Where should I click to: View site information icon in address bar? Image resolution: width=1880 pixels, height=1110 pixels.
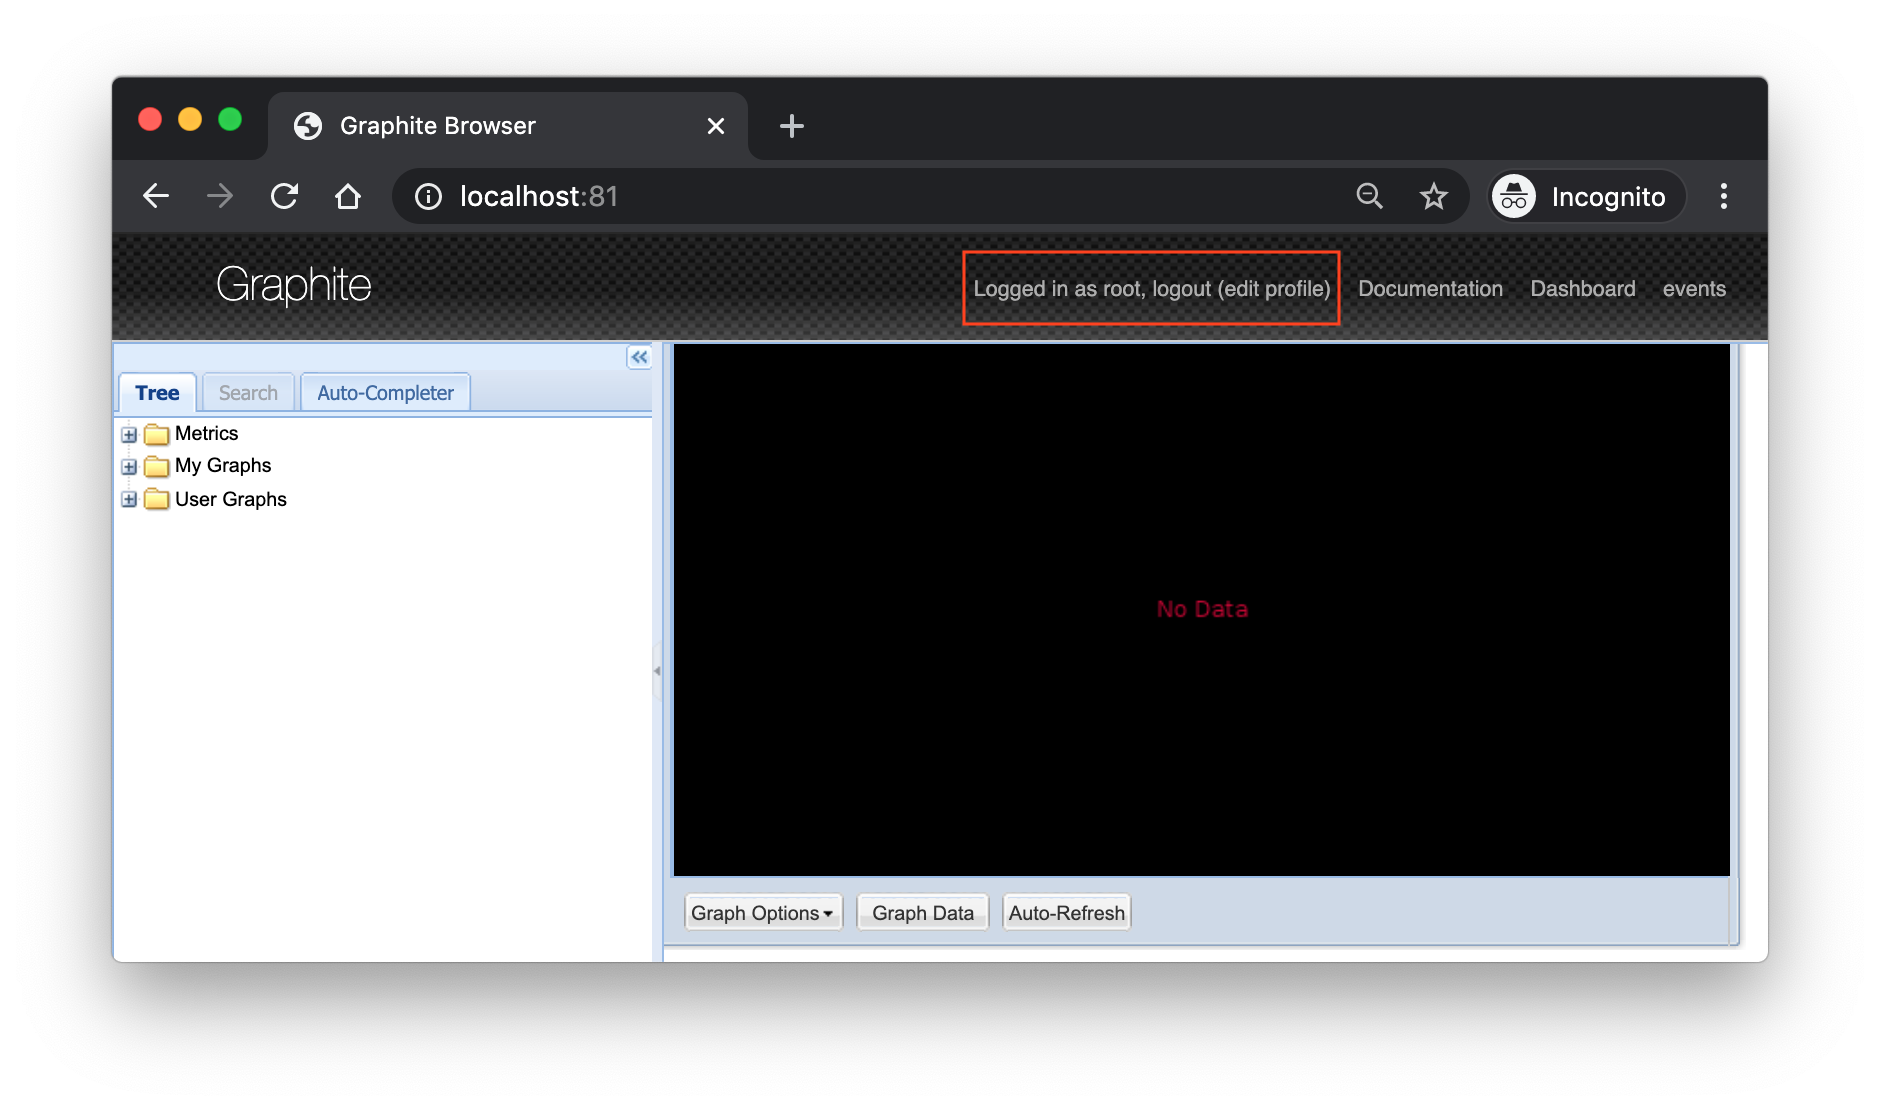point(428,196)
